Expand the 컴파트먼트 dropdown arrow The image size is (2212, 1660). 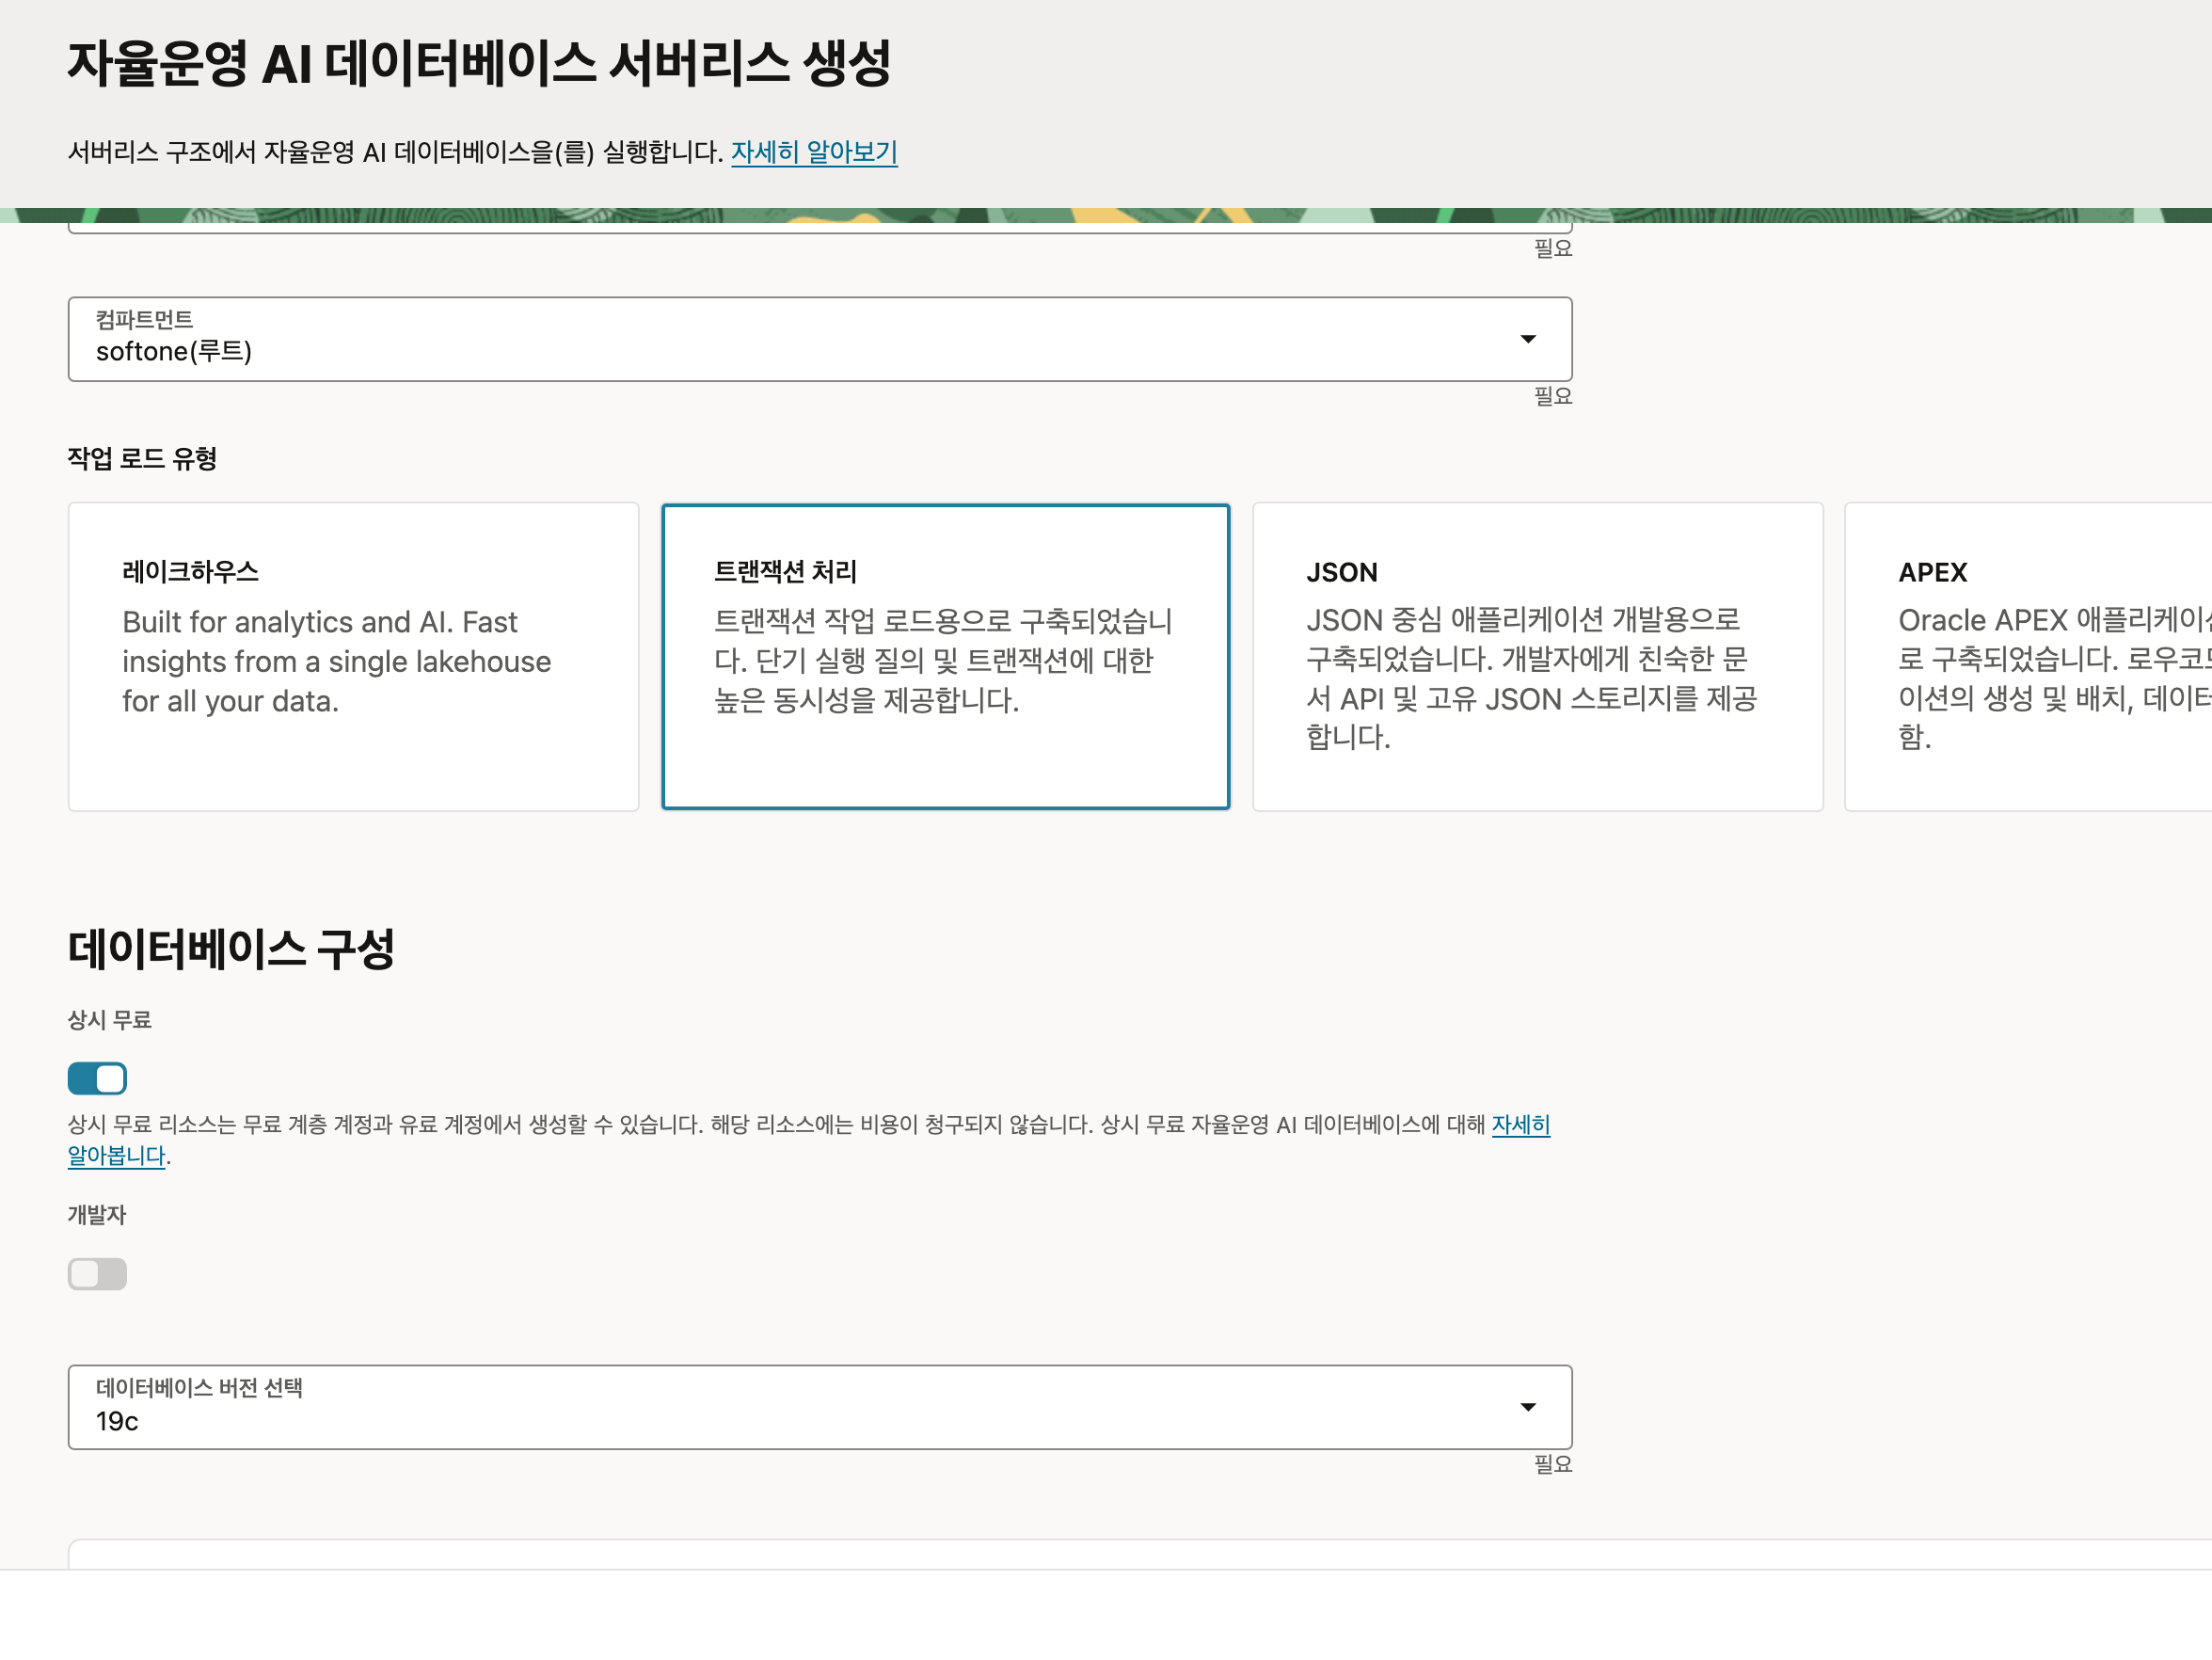click(x=1527, y=339)
